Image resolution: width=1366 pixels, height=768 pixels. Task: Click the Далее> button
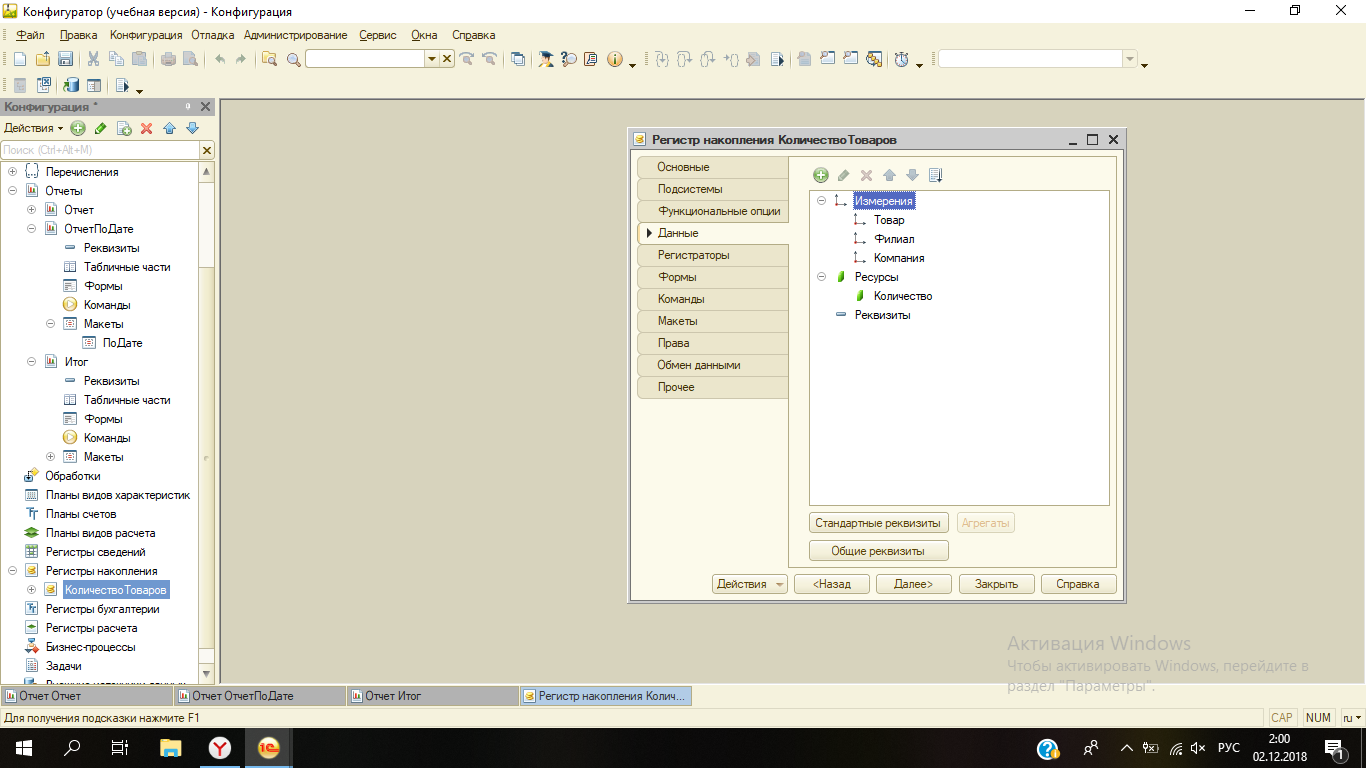(913, 584)
